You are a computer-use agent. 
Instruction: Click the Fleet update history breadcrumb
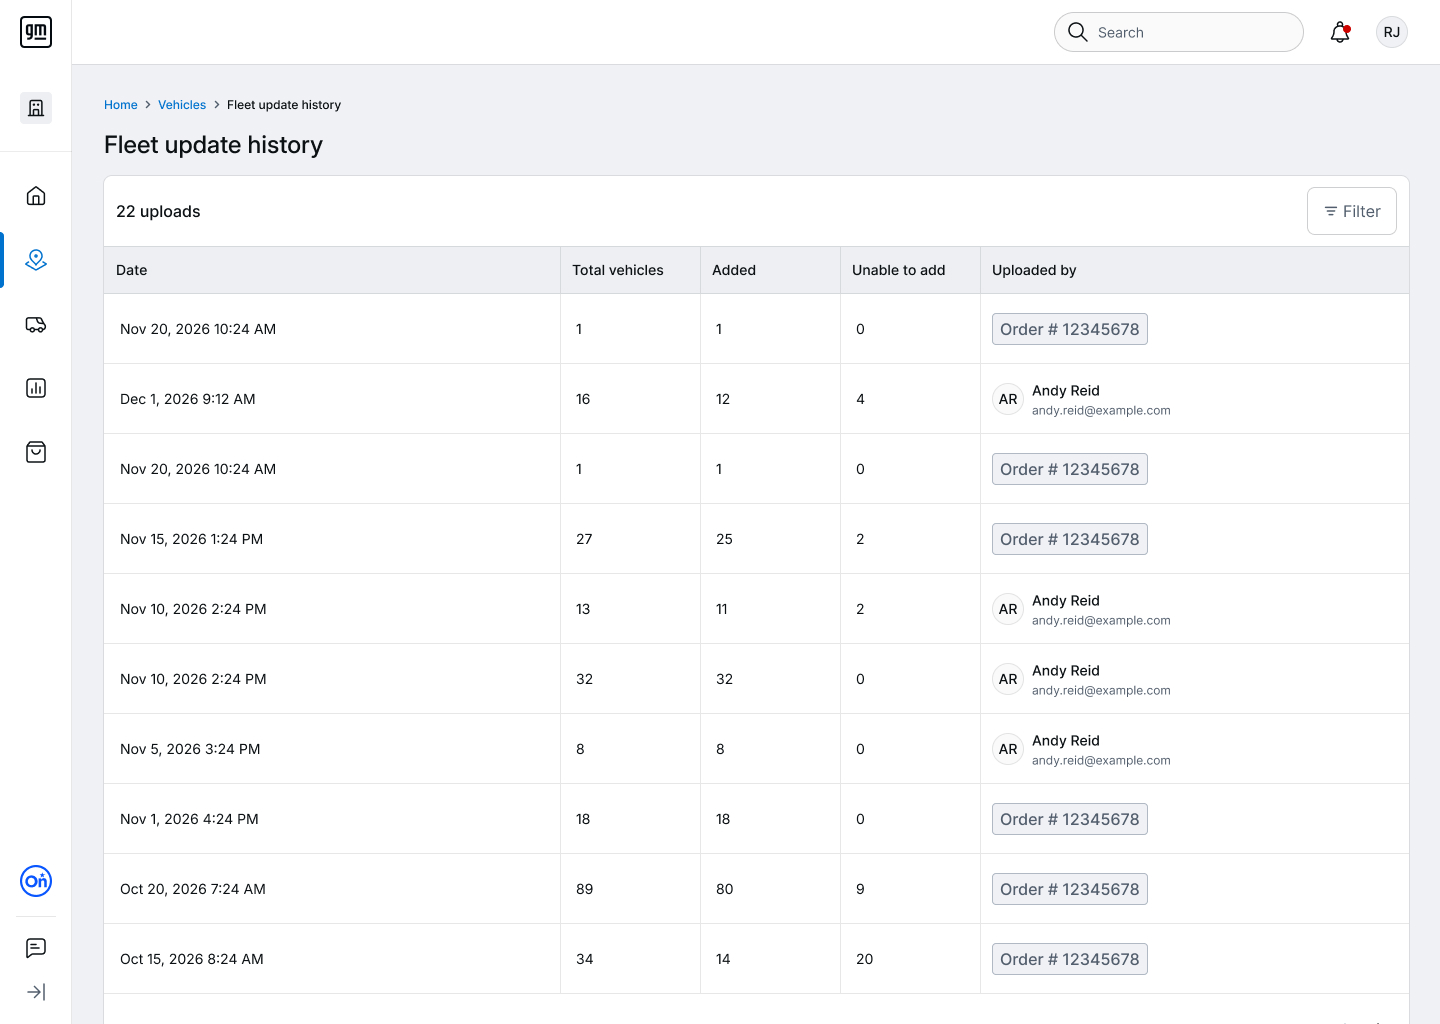click(284, 105)
